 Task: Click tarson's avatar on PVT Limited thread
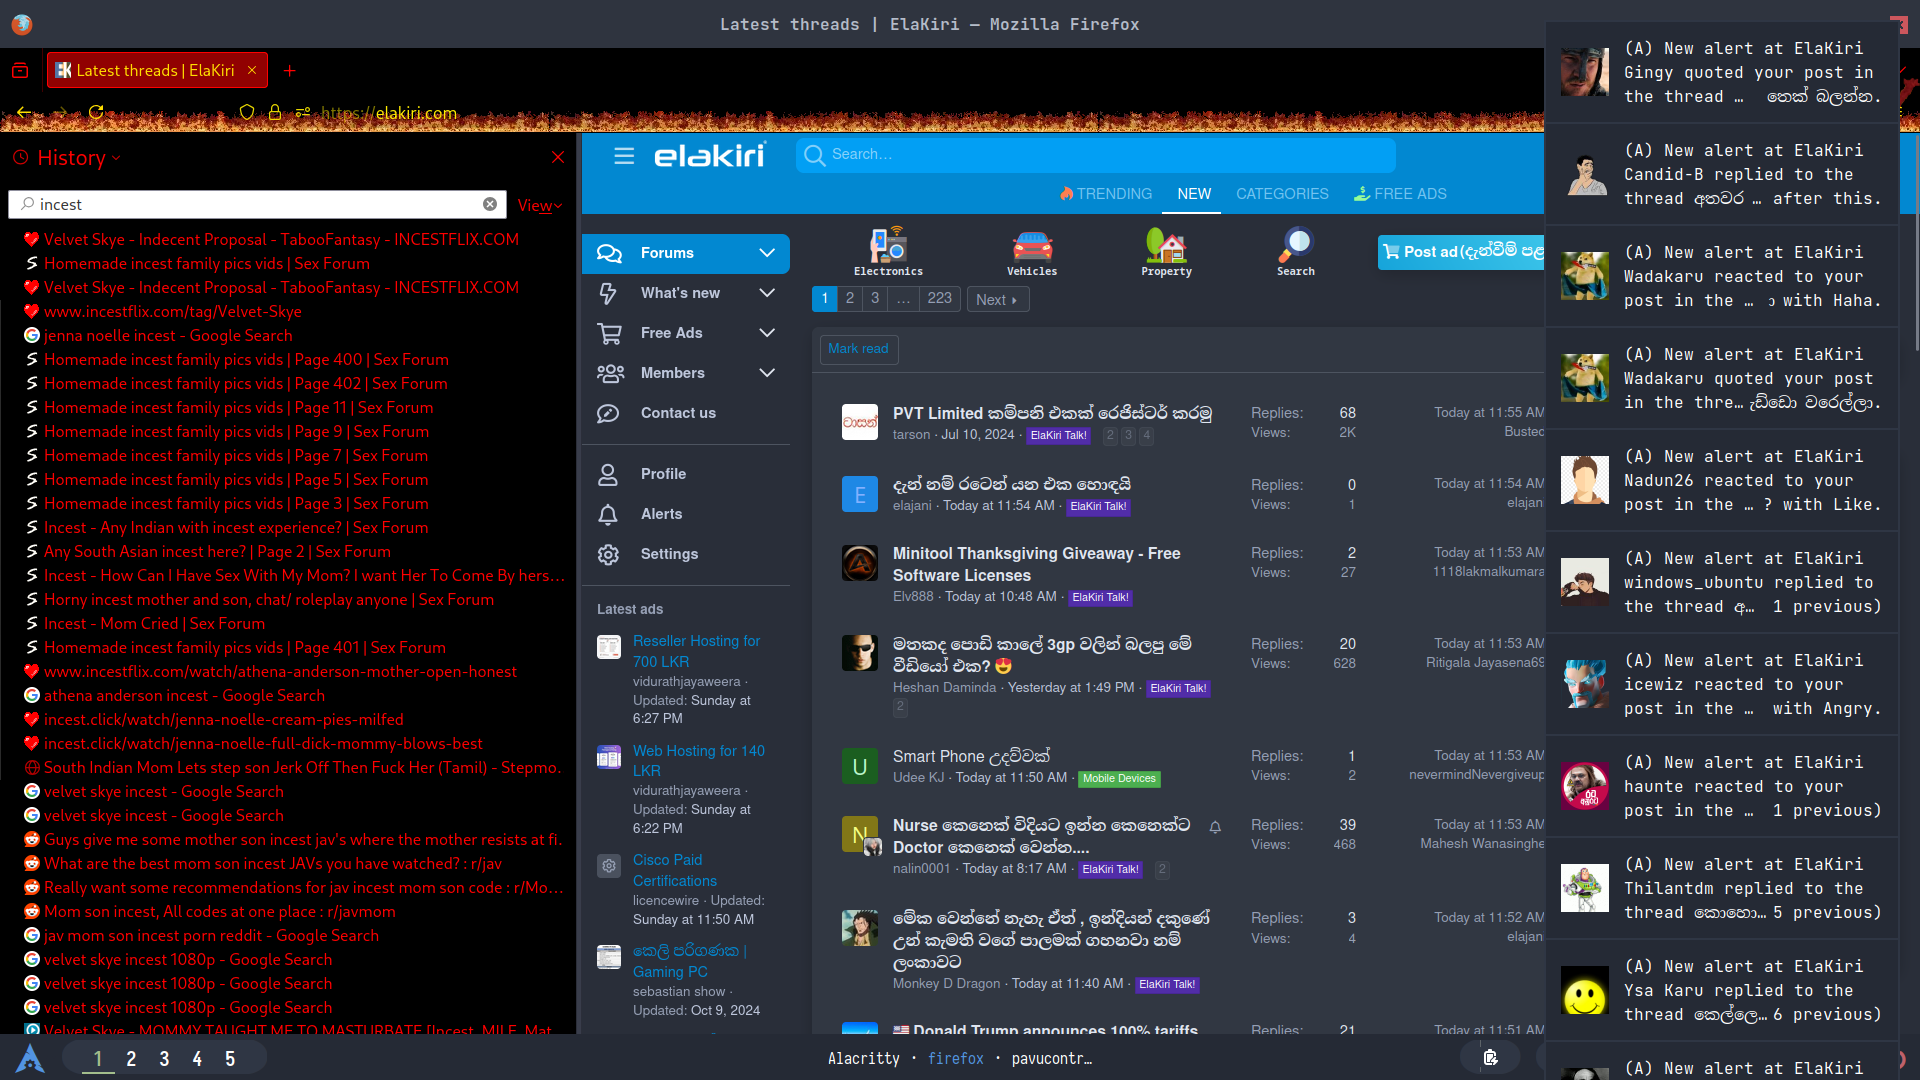pos(860,422)
